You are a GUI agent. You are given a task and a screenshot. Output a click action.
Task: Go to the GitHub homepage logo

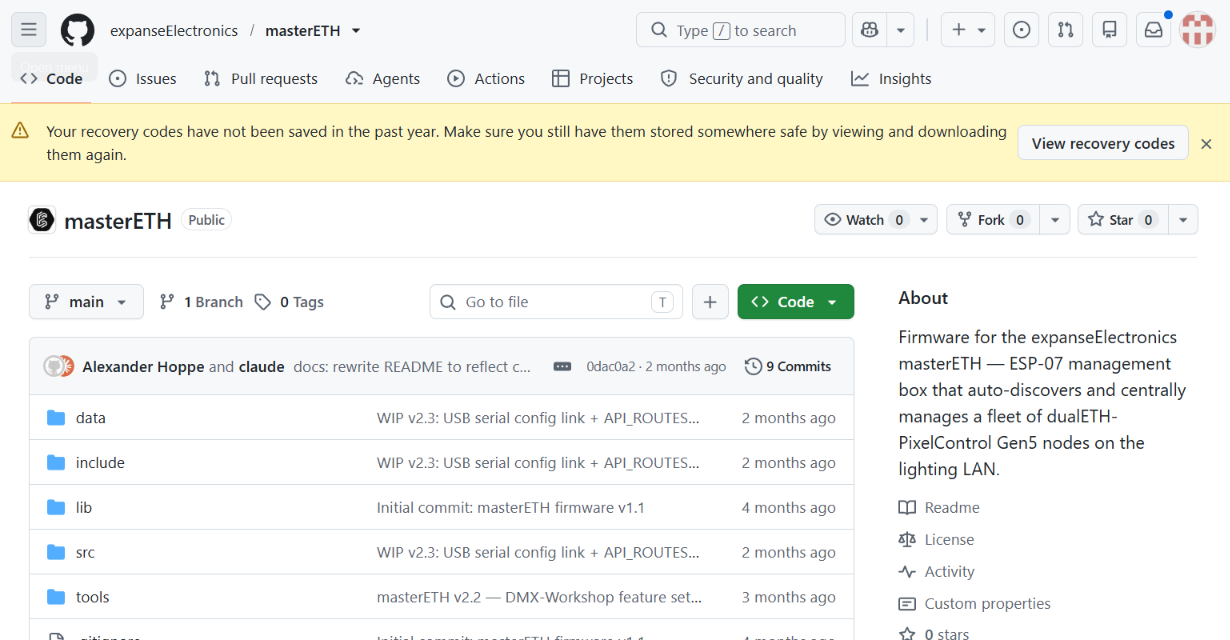pyautogui.click(x=78, y=30)
